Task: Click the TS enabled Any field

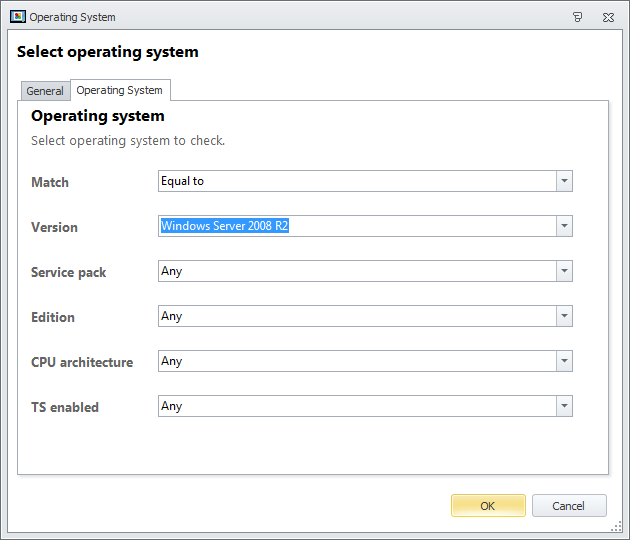Action: 357,406
